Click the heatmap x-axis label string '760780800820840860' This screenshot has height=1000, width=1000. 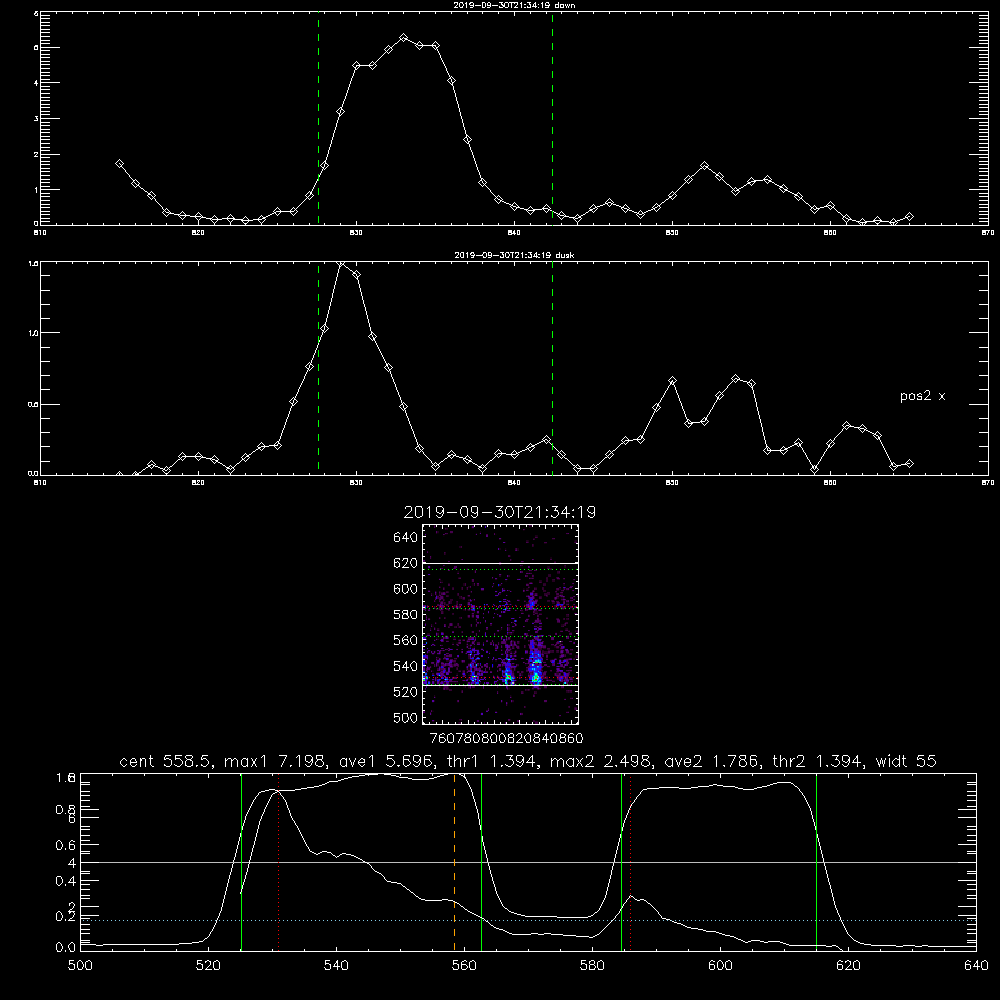[506, 738]
